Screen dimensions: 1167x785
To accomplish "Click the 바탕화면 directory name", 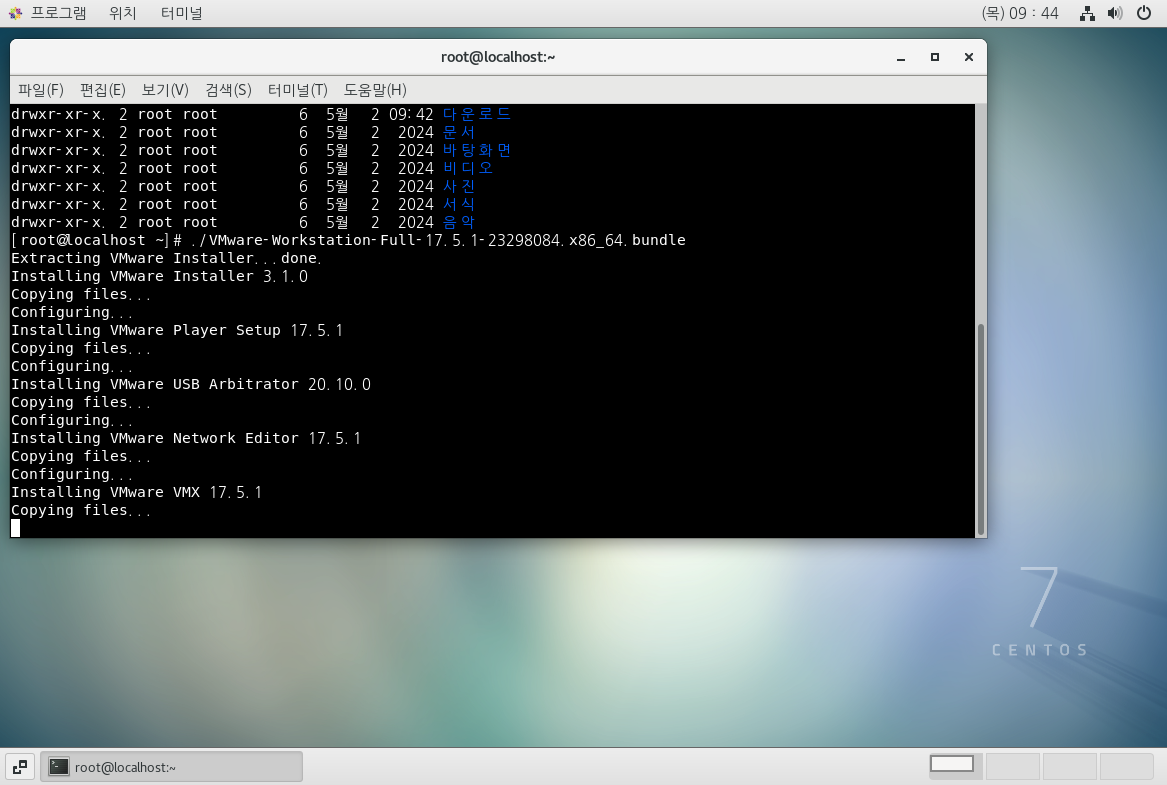I will pos(476,150).
